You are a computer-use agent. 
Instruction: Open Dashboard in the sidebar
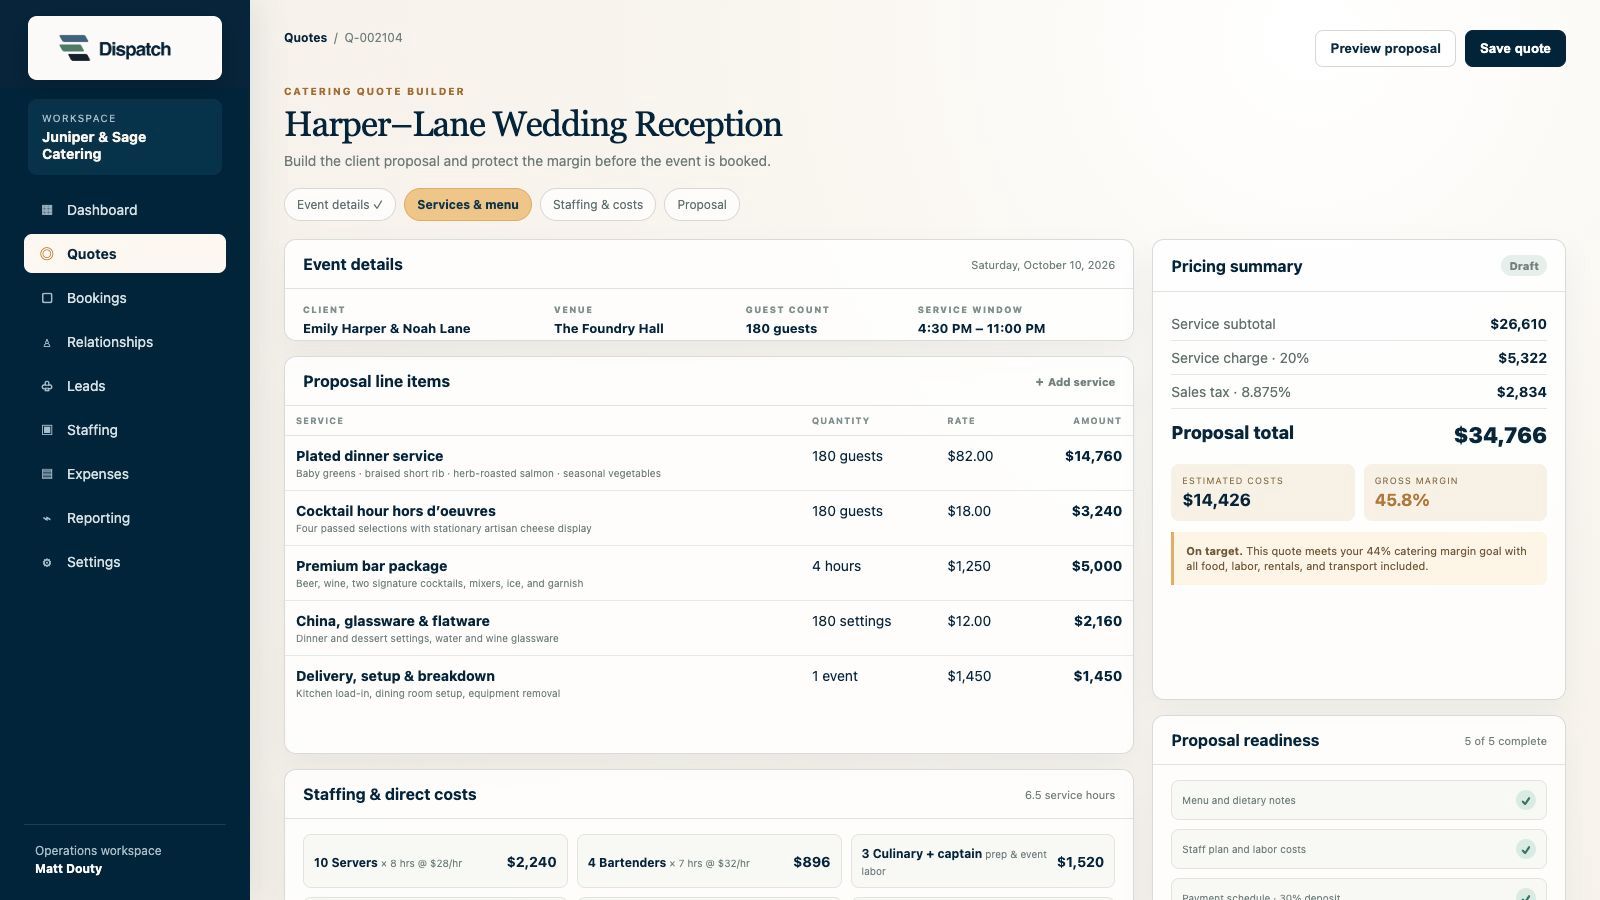(125, 210)
